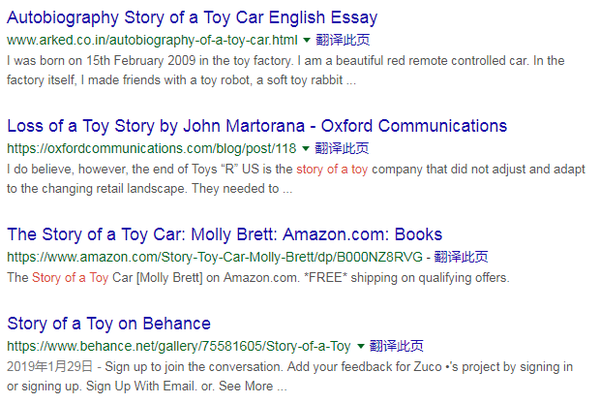Click the 2019年1月29日 date in Behance snippet

point(50,367)
